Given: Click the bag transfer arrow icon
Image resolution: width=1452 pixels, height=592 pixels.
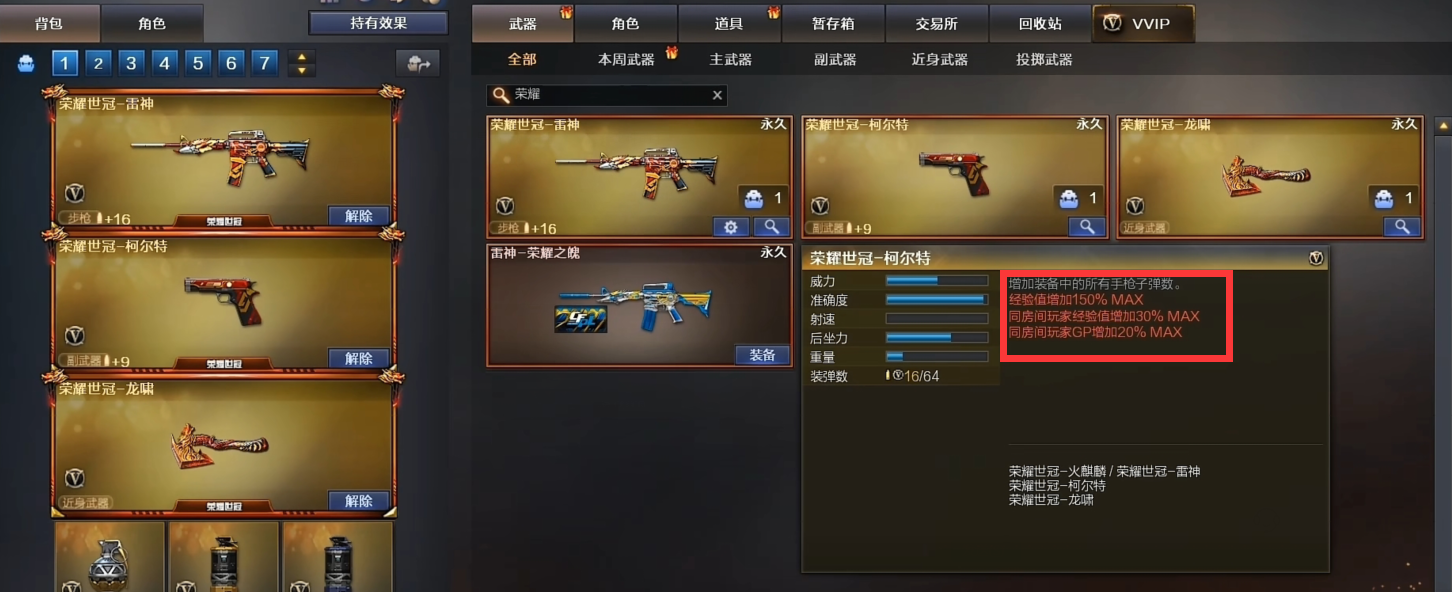Looking at the screenshot, I should click(x=418, y=63).
